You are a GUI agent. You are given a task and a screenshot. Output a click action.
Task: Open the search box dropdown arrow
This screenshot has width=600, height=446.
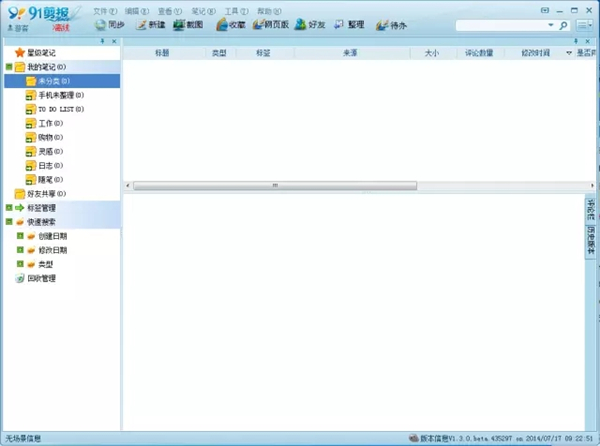click(x=564, y=25)
